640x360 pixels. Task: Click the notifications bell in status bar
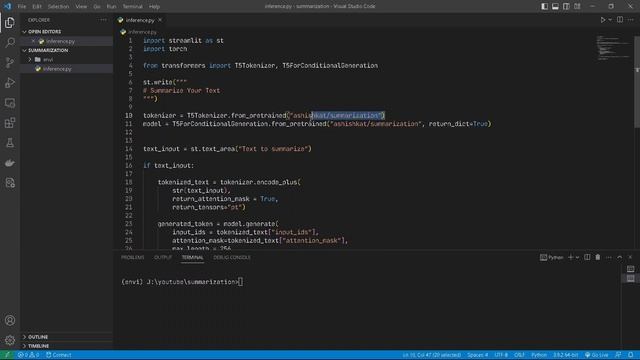pos(631,355)
